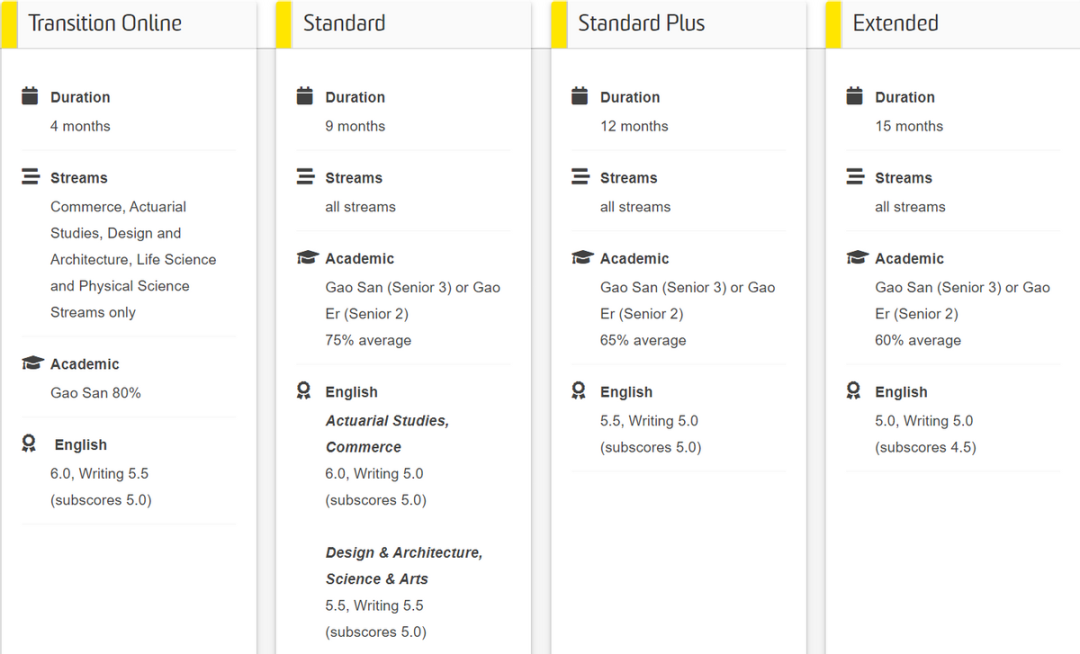Click Streams list icon in Standard card
1080x654 pixels.
305,176
